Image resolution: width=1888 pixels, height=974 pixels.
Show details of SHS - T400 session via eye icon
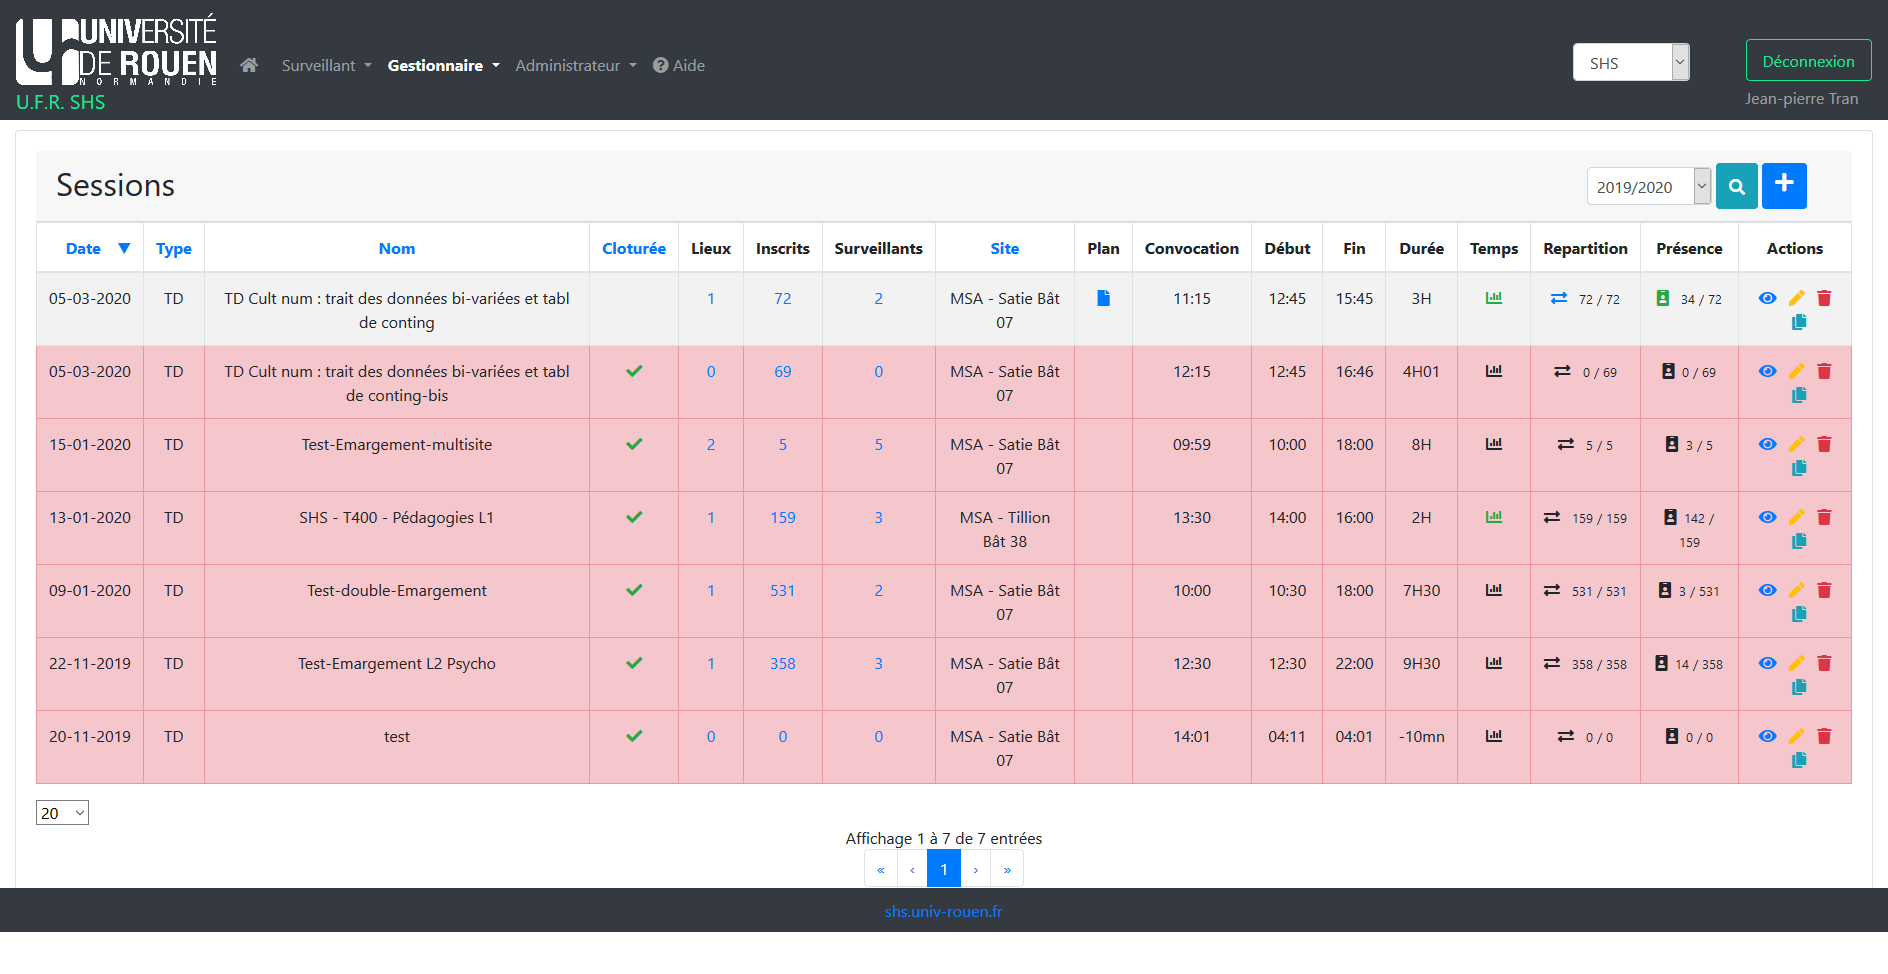coord(1767,518)
